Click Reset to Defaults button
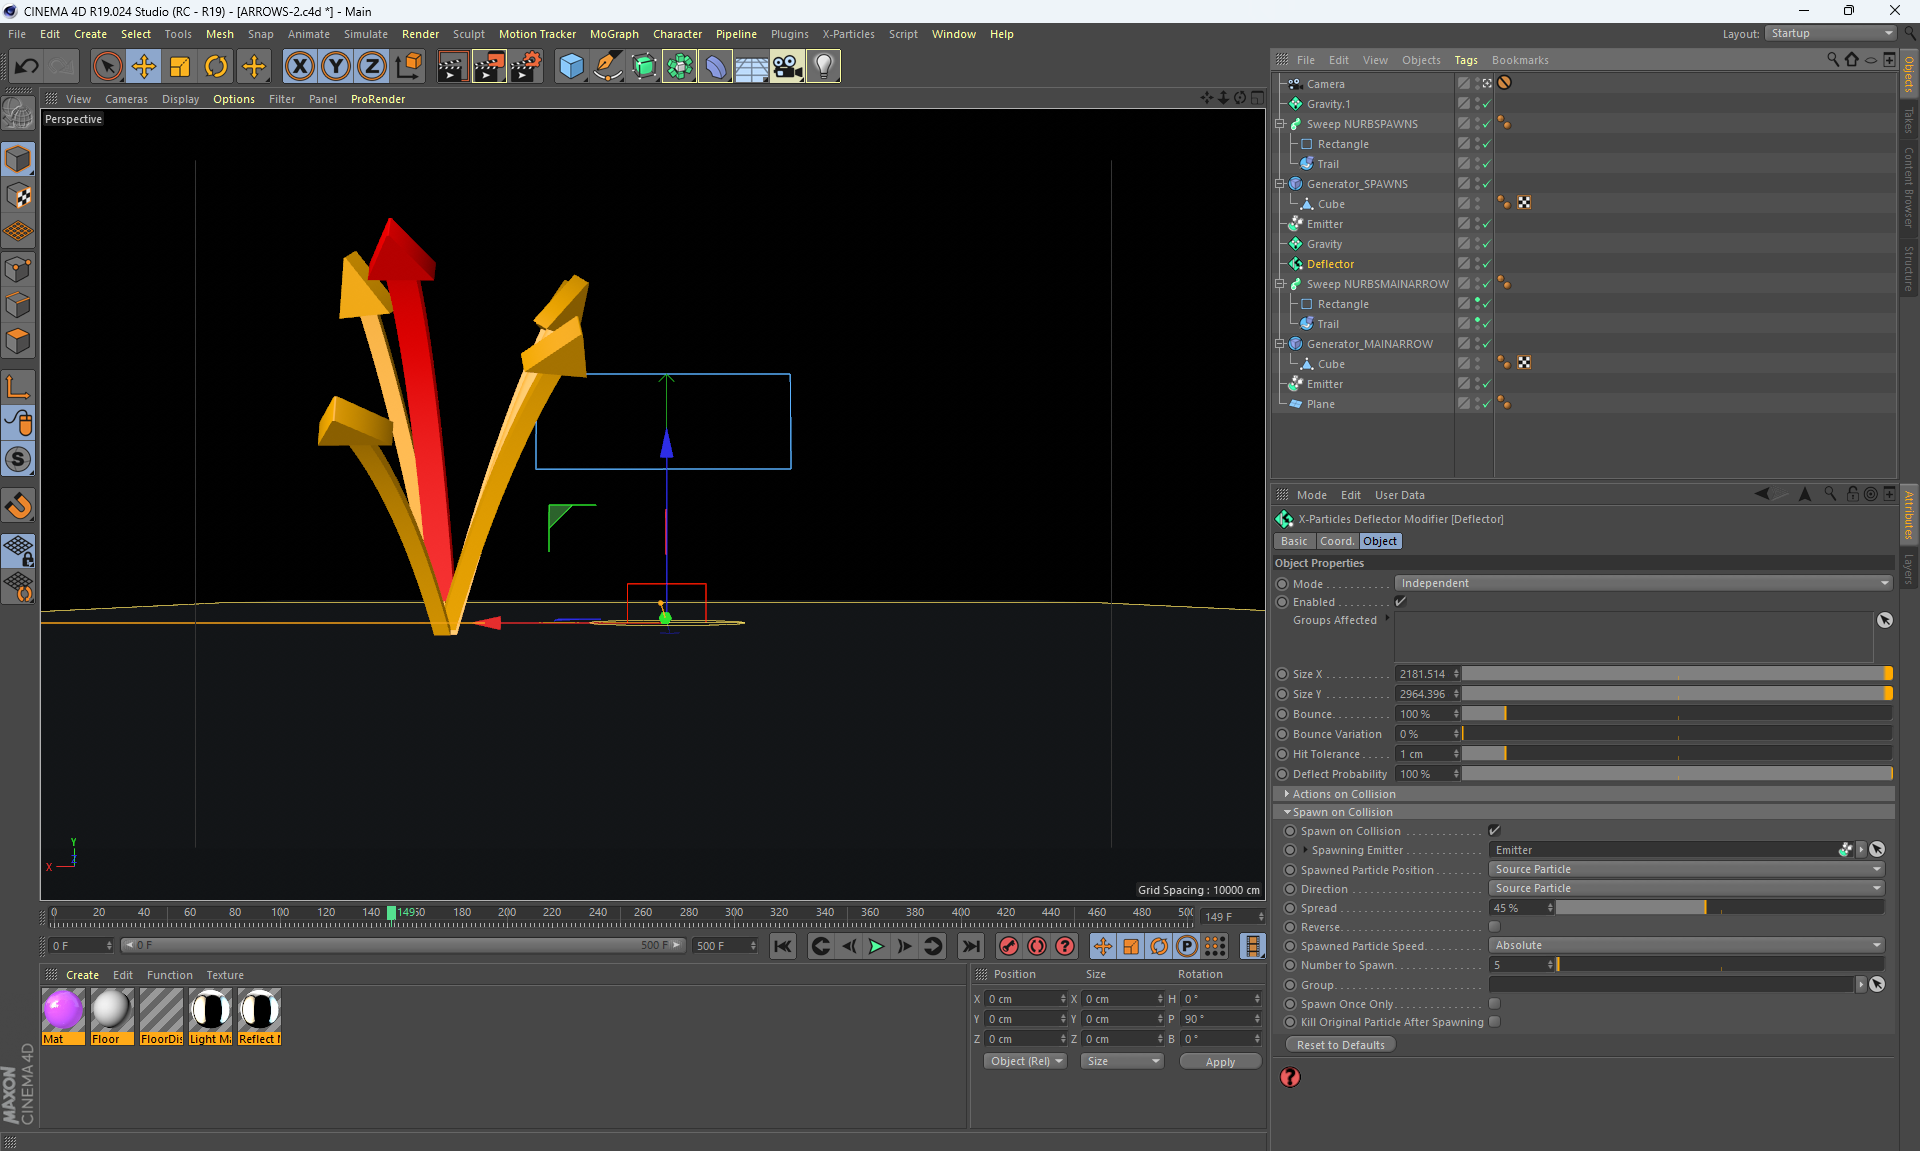This screenshot has width=1920, height=1151. pyautogui.click(x=1340, y=1045)
